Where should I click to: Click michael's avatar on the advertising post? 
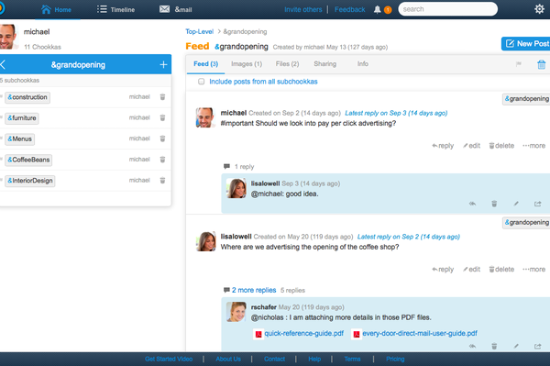click(205, 118)
